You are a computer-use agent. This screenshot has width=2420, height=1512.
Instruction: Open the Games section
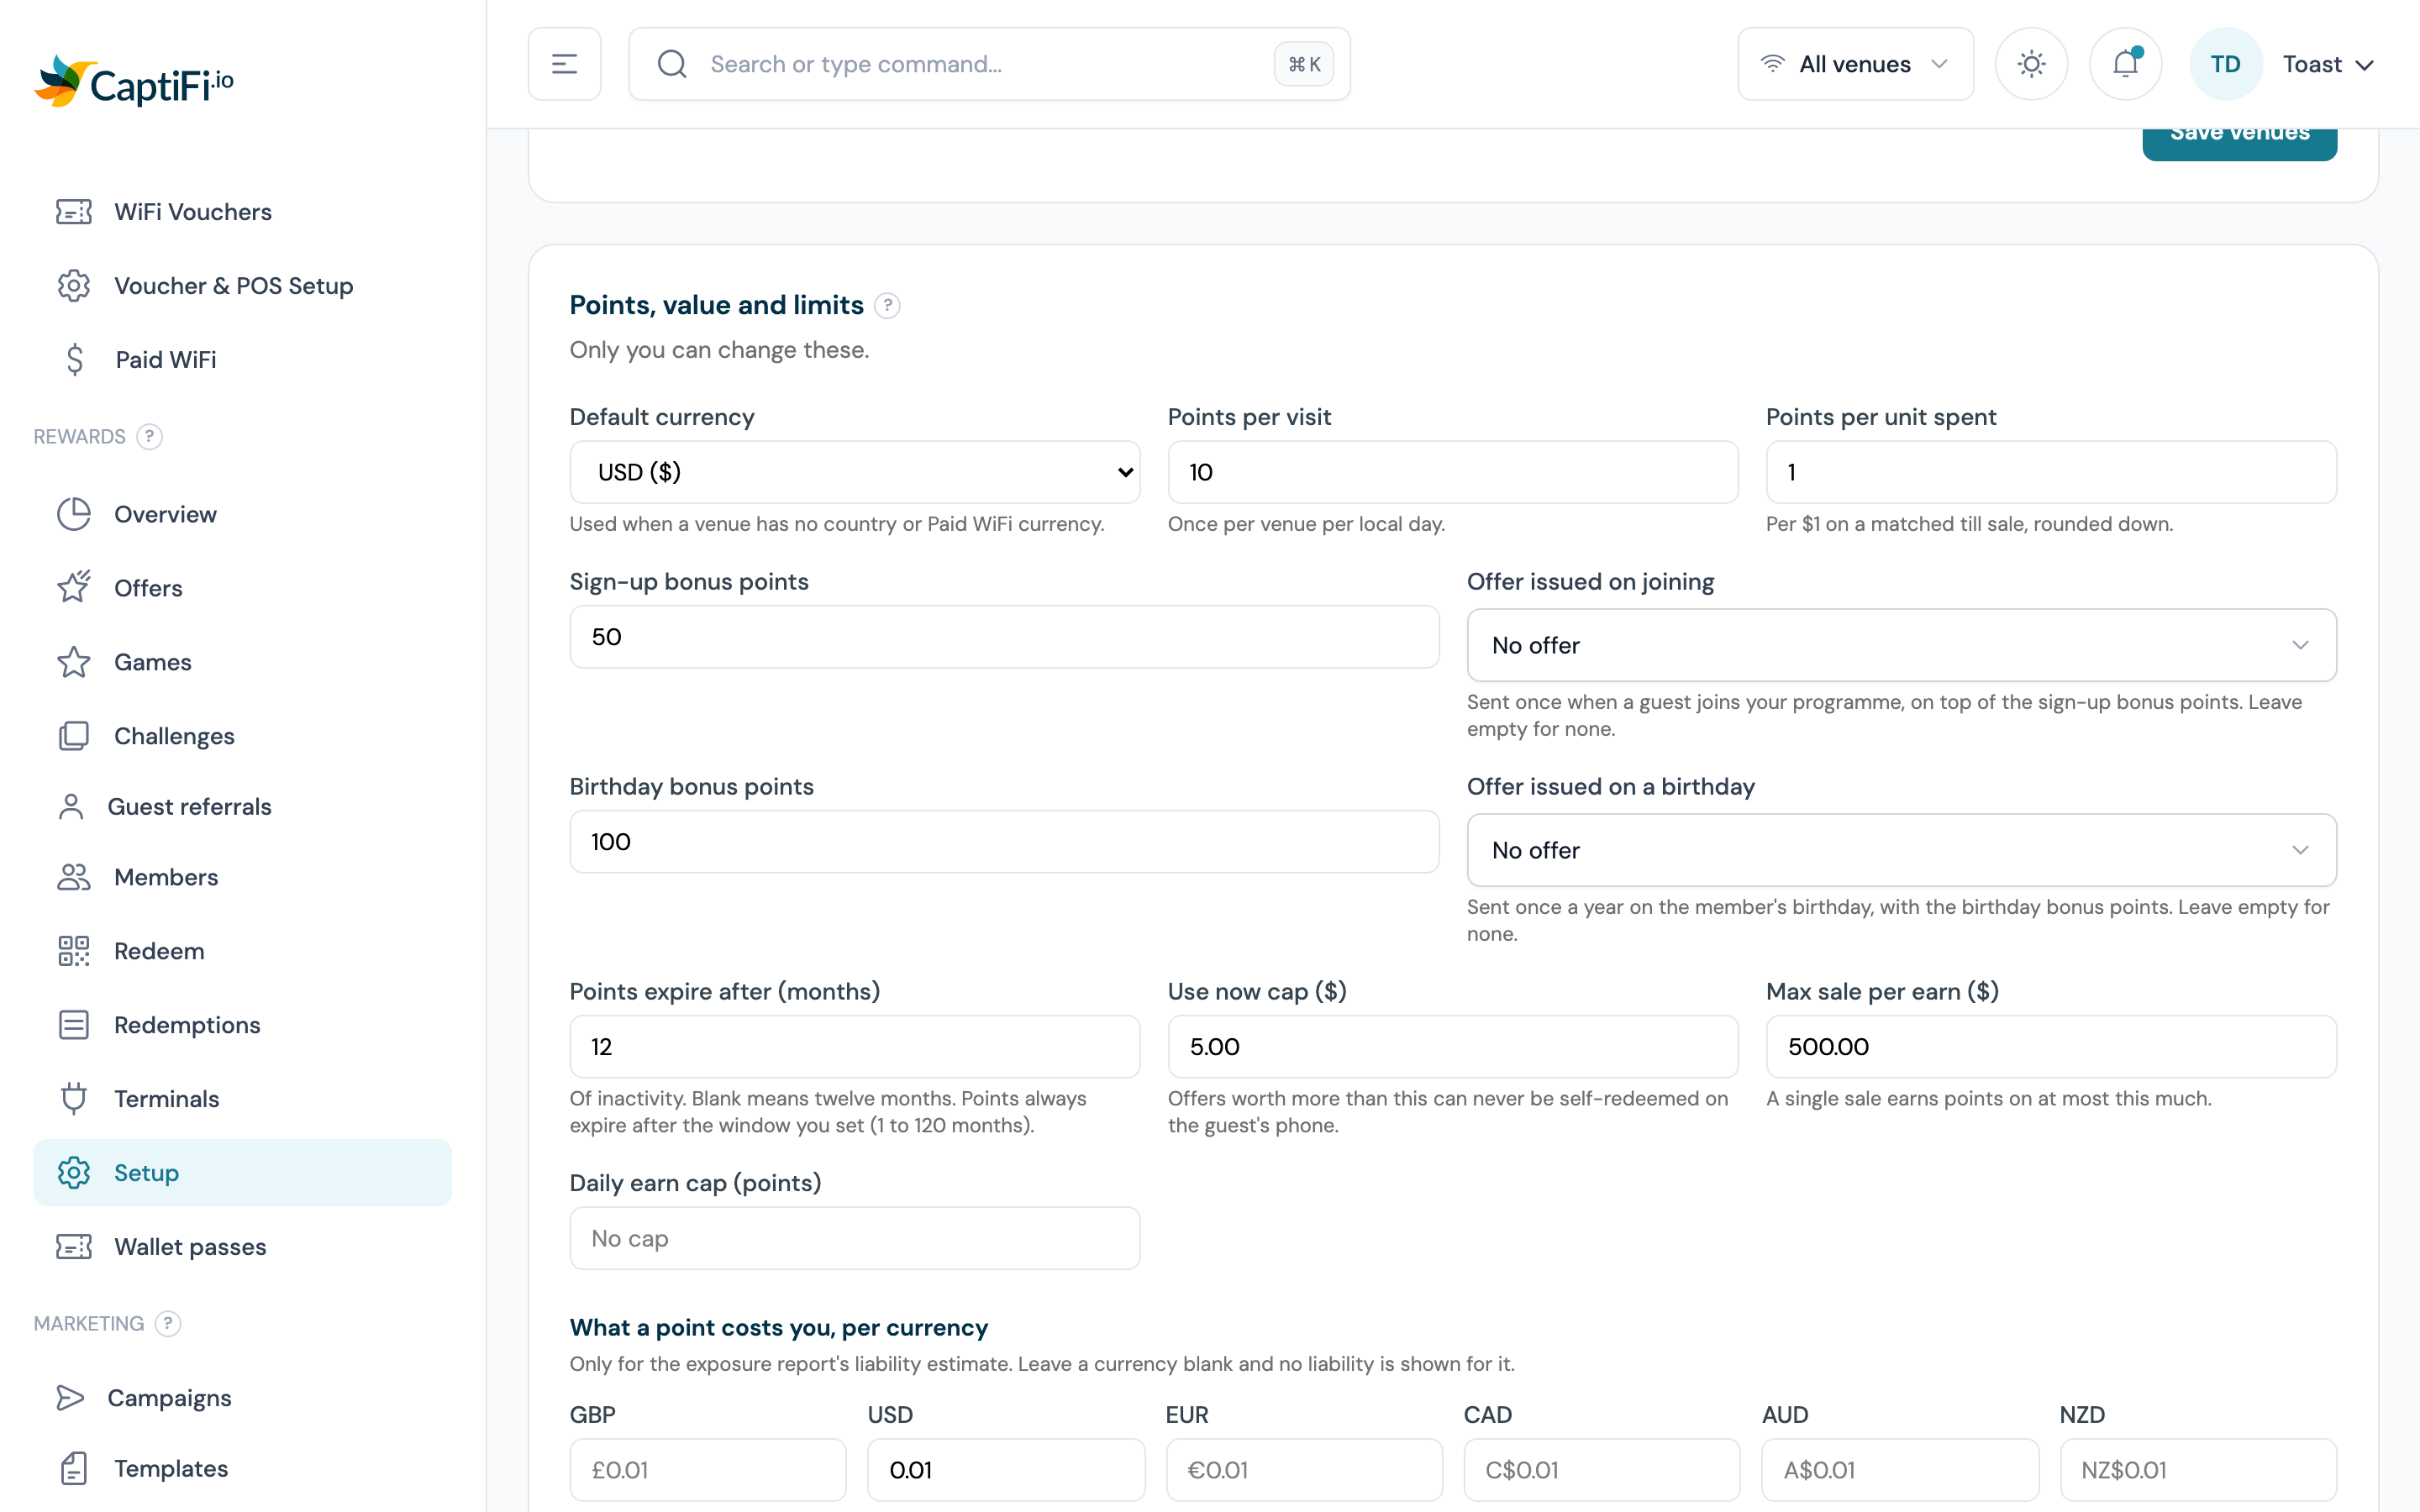pos(242,662)
